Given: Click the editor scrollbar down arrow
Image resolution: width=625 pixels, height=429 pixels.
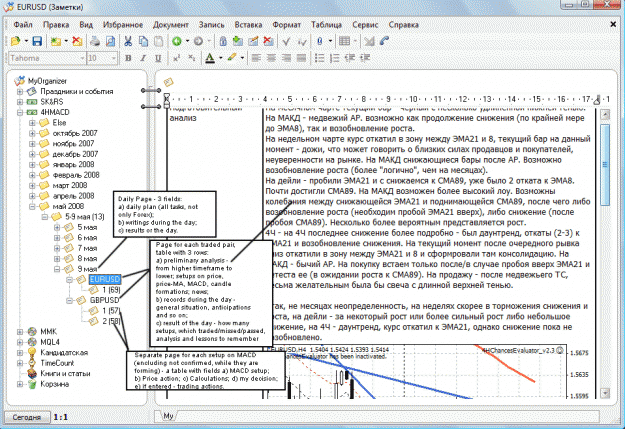Looking at the screenshot, I should (x=605, y=393).
